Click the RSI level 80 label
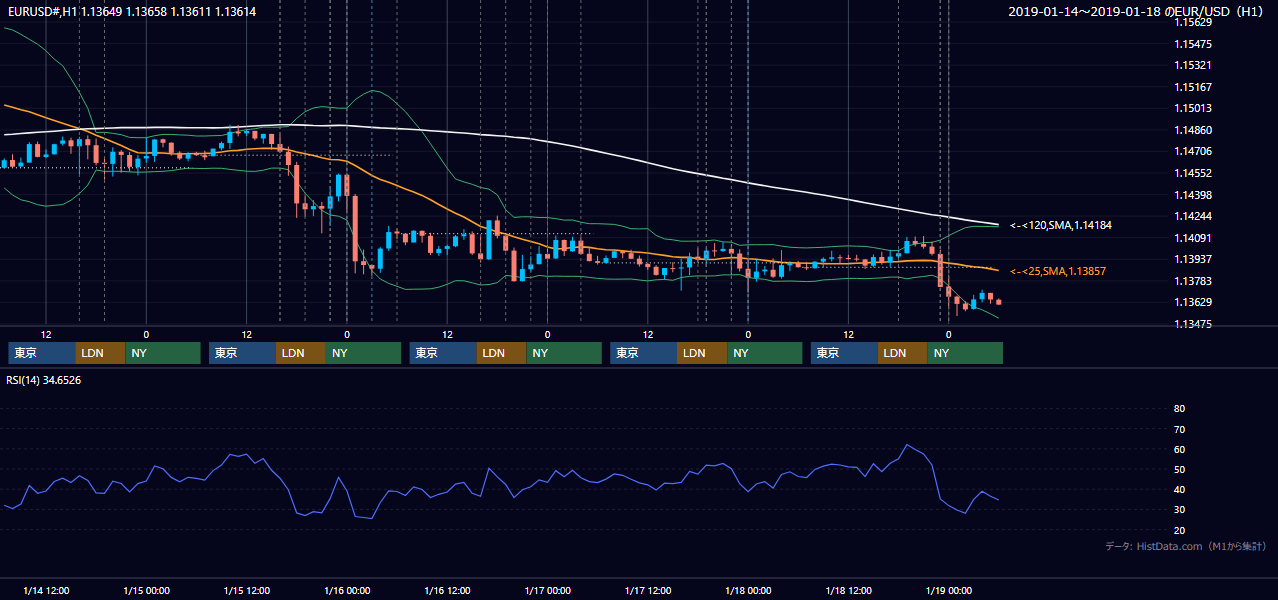Image resolution: width=1278 pixels, height=600 pixels. (1179, 409)
